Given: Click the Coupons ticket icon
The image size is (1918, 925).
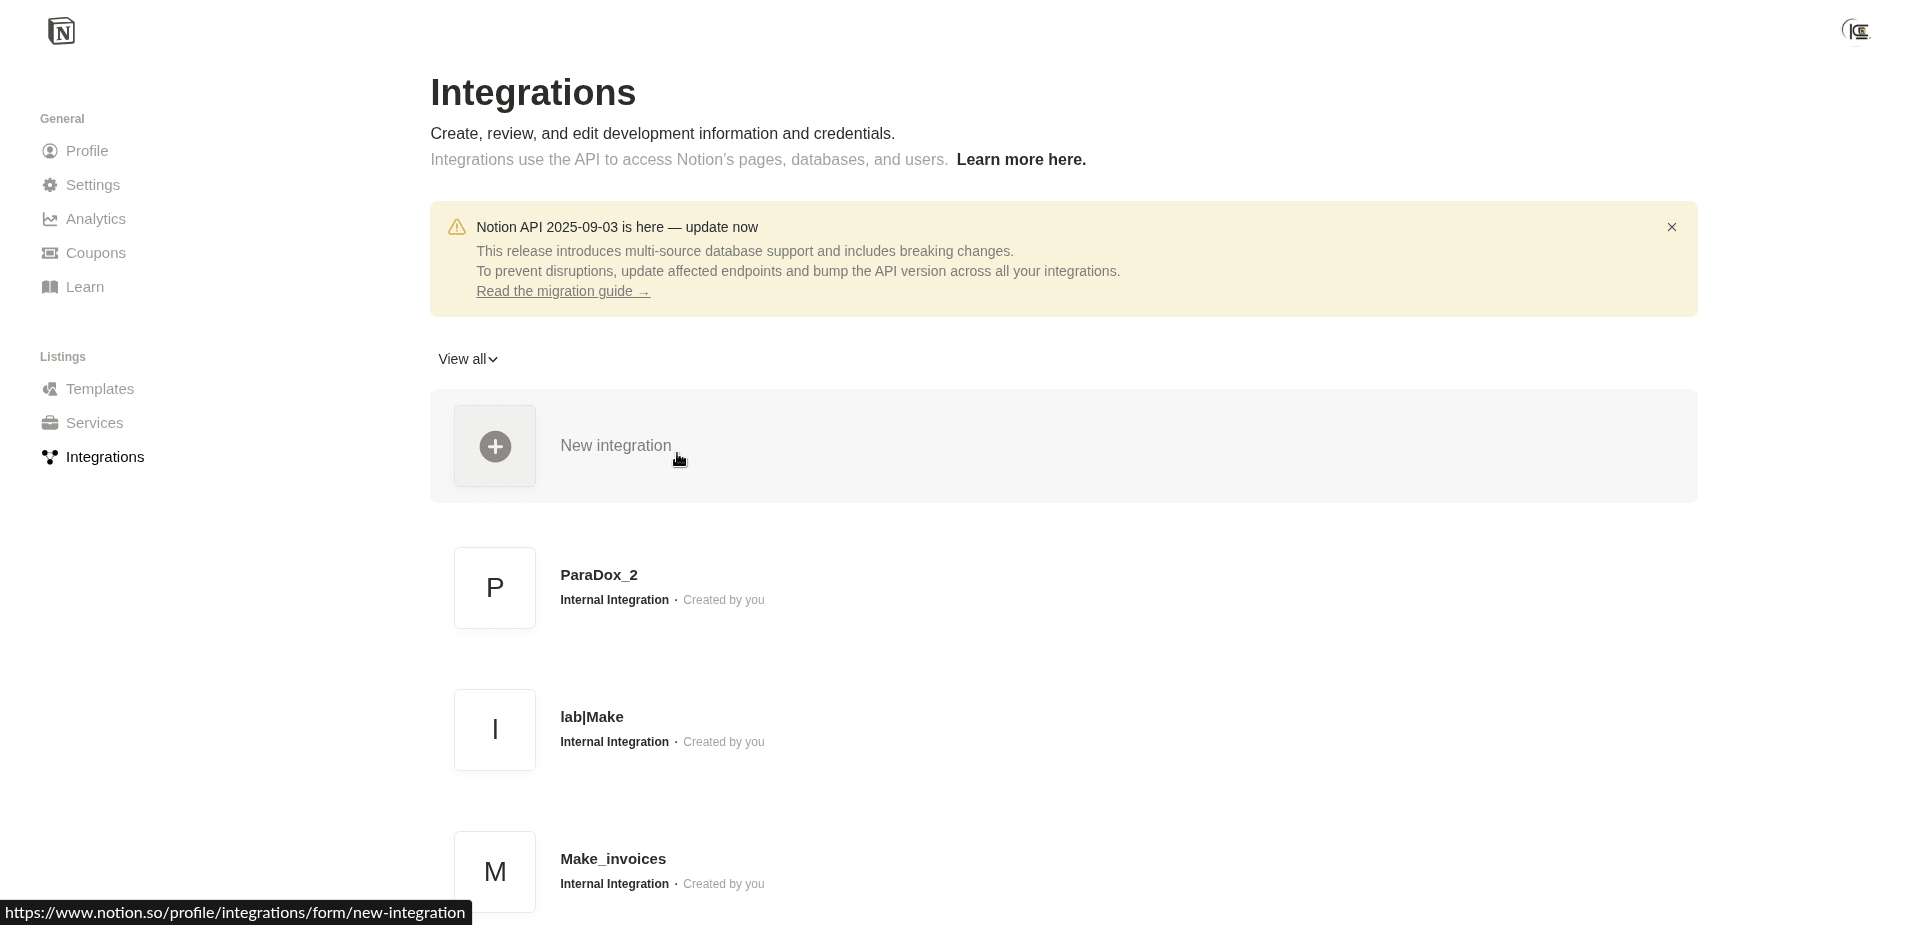Looking at the screenshot, I should coord(50,253).
